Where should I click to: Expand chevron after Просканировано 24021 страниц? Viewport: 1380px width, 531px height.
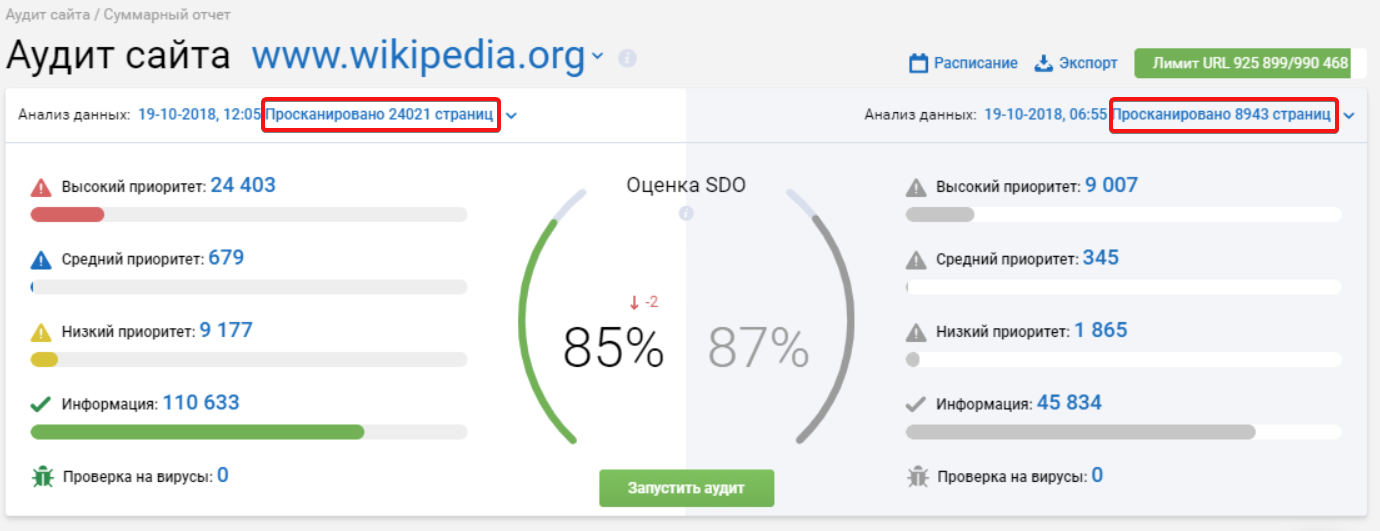tap(511, 116)
